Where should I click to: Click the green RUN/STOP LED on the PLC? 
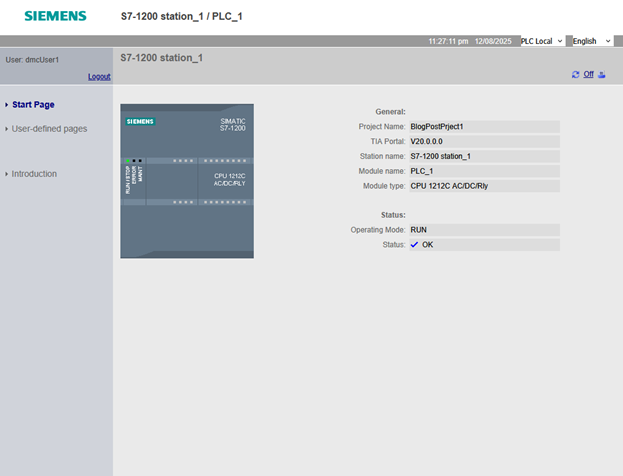(x=128, y=160)
